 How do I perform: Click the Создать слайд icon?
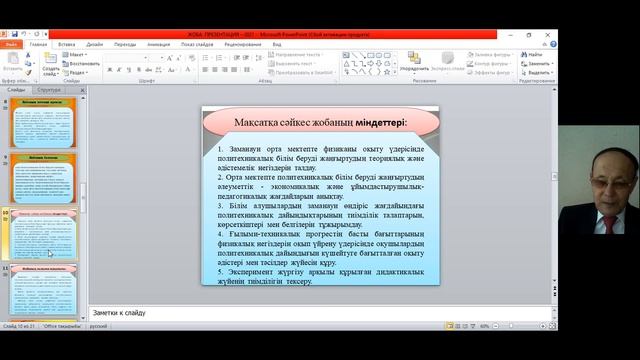[51, 58]
